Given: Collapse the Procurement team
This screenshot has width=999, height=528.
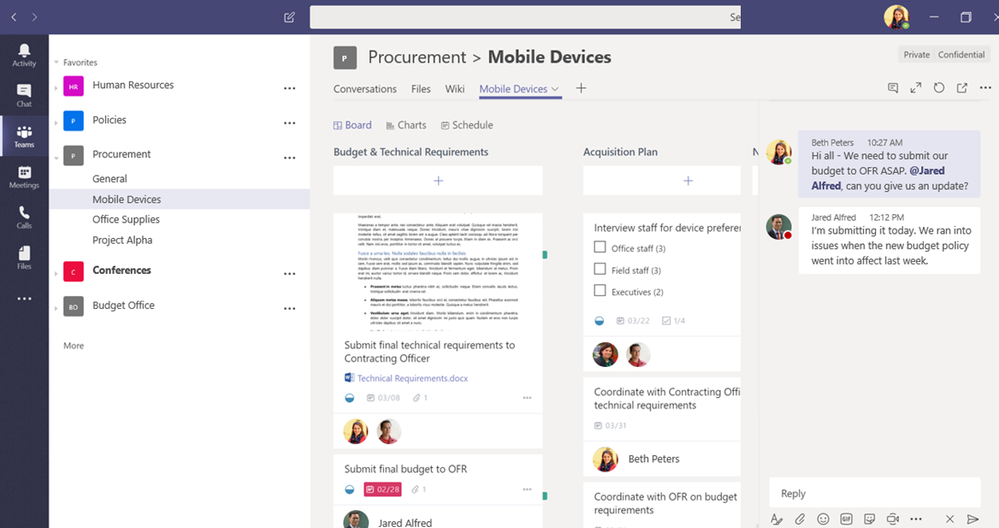Looking at the screenshot, I should pyautogui.click(x=56, y=157).
